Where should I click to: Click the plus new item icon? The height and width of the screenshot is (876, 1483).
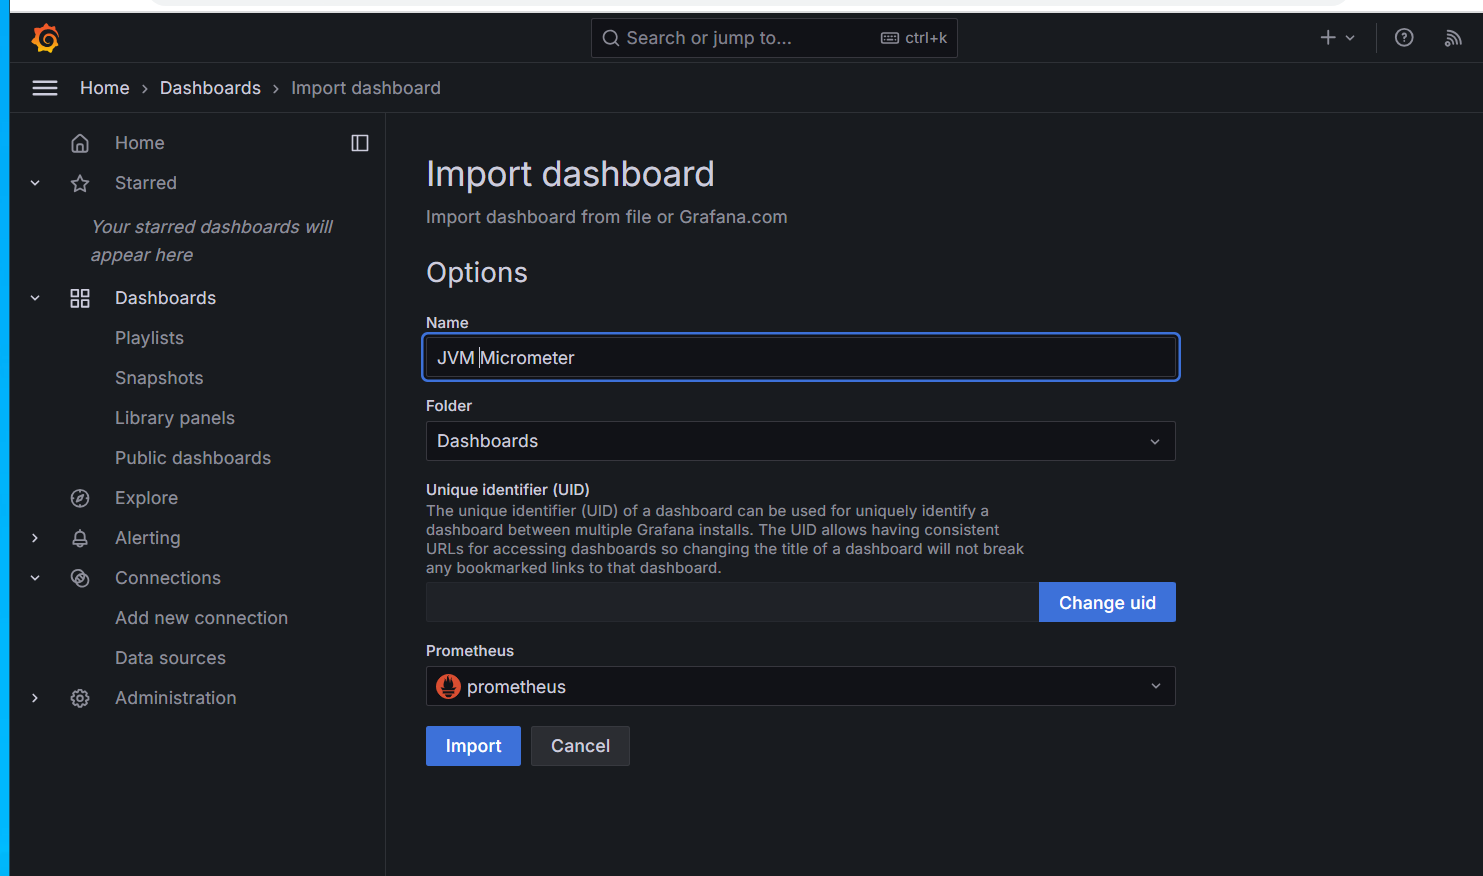pos(1328,38)
